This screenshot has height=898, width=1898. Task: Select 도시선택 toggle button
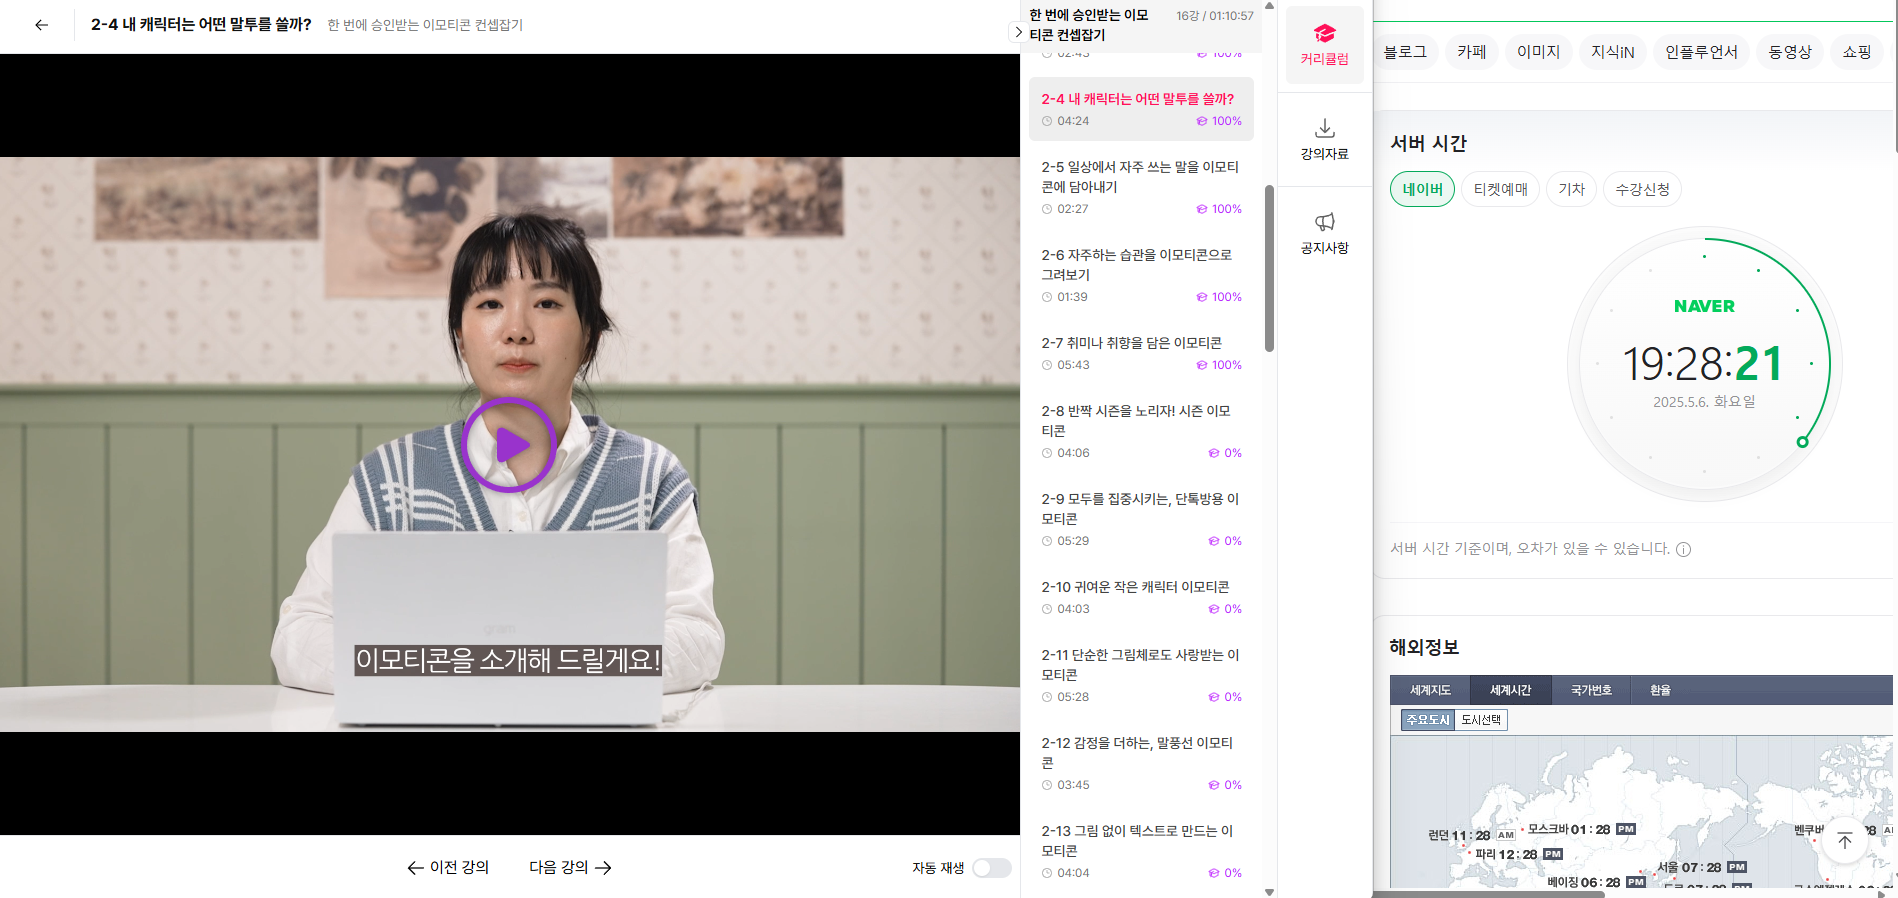coord(1481,720)
